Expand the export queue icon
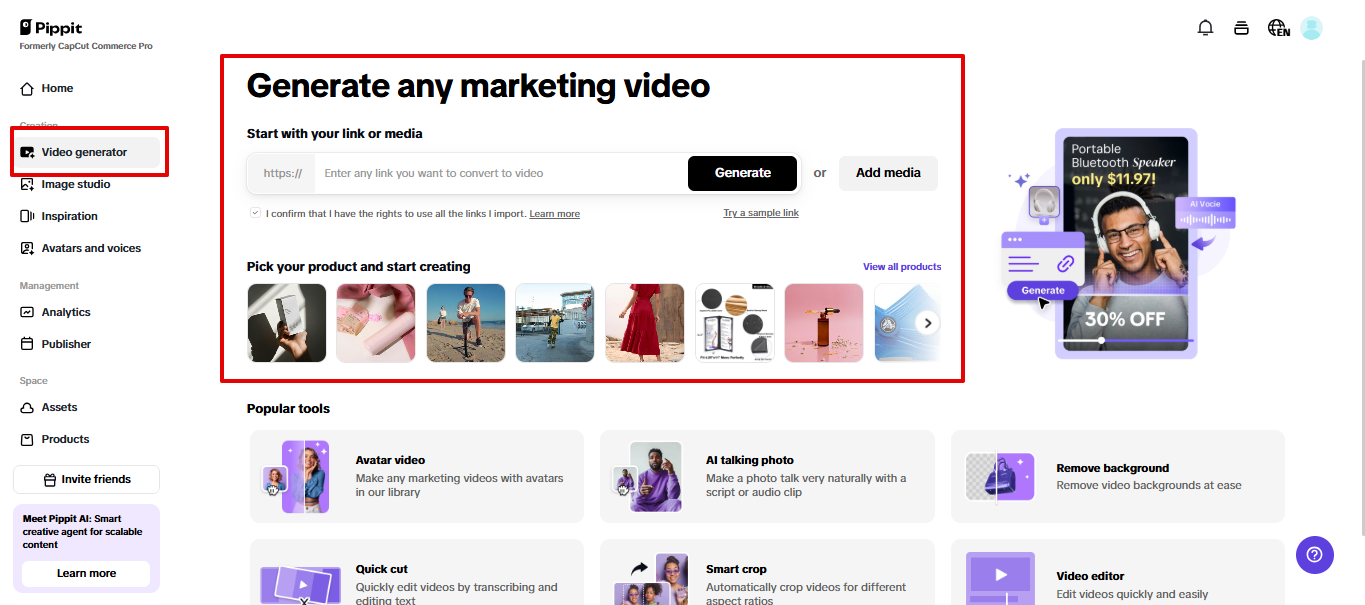This screenshot has height=605, width=1365. tap(1241, 28)
